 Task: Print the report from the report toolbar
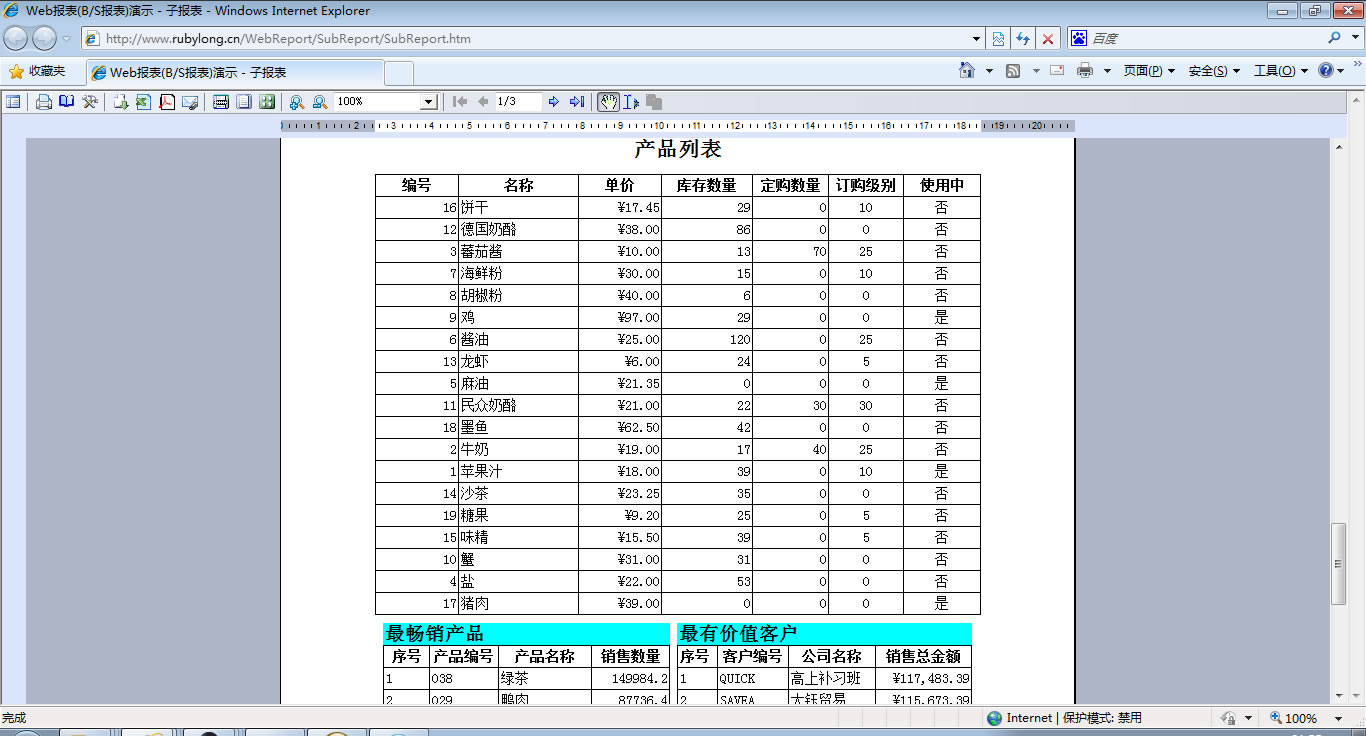(44, 102)
